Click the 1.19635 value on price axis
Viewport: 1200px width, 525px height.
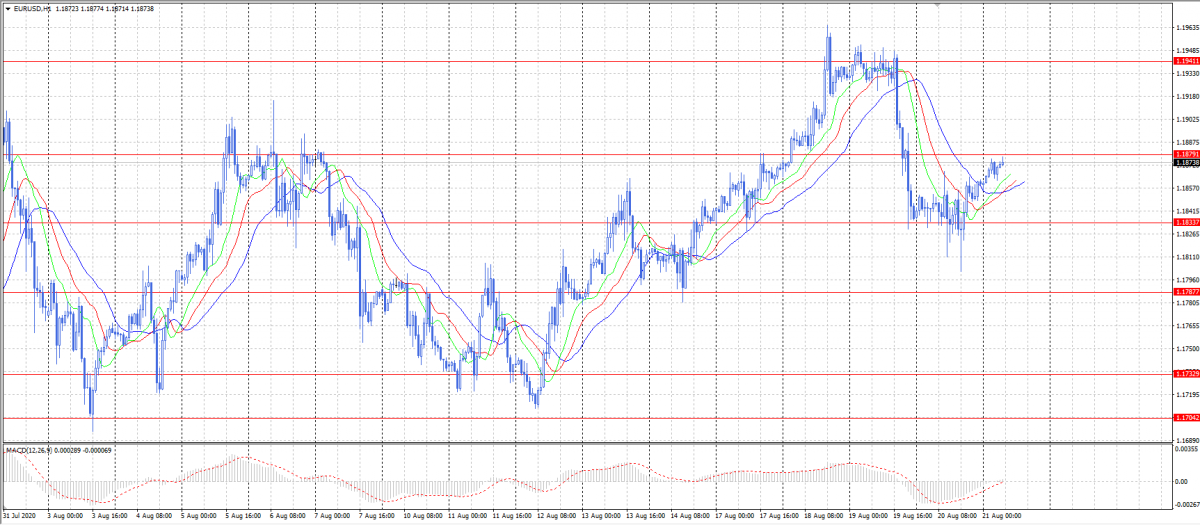[x=1187, y=28]
